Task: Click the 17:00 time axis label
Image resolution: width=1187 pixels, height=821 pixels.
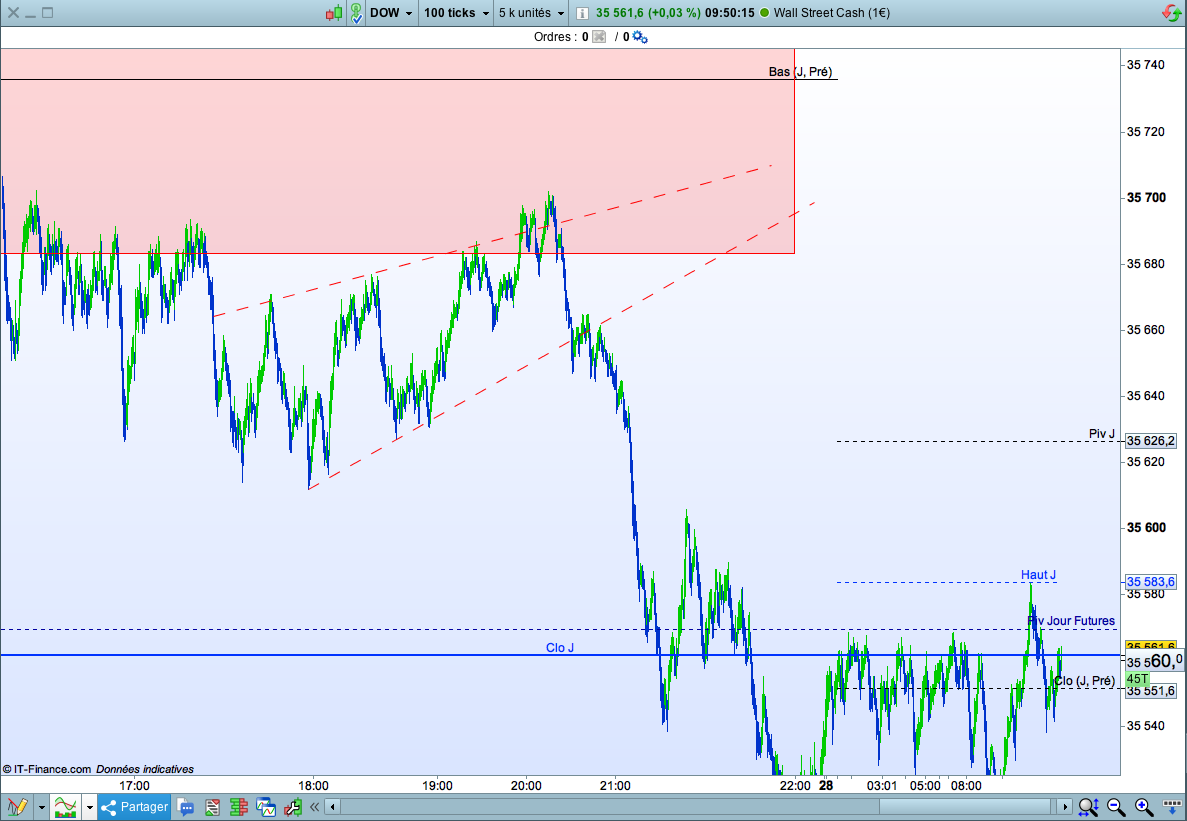Action: [x=134, y=786]
